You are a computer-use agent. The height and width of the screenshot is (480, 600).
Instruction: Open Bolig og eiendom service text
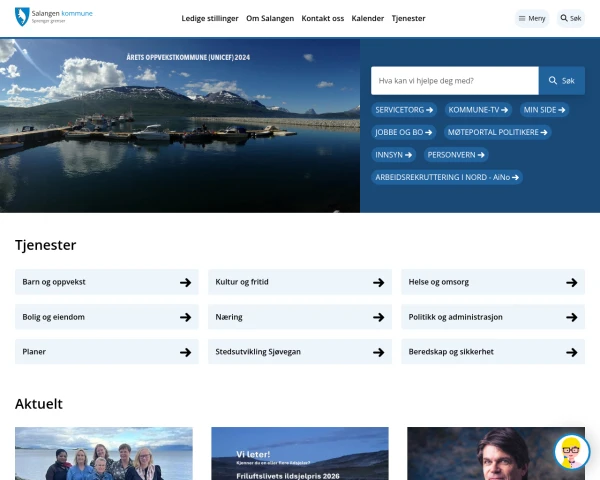tap(54, 317)
